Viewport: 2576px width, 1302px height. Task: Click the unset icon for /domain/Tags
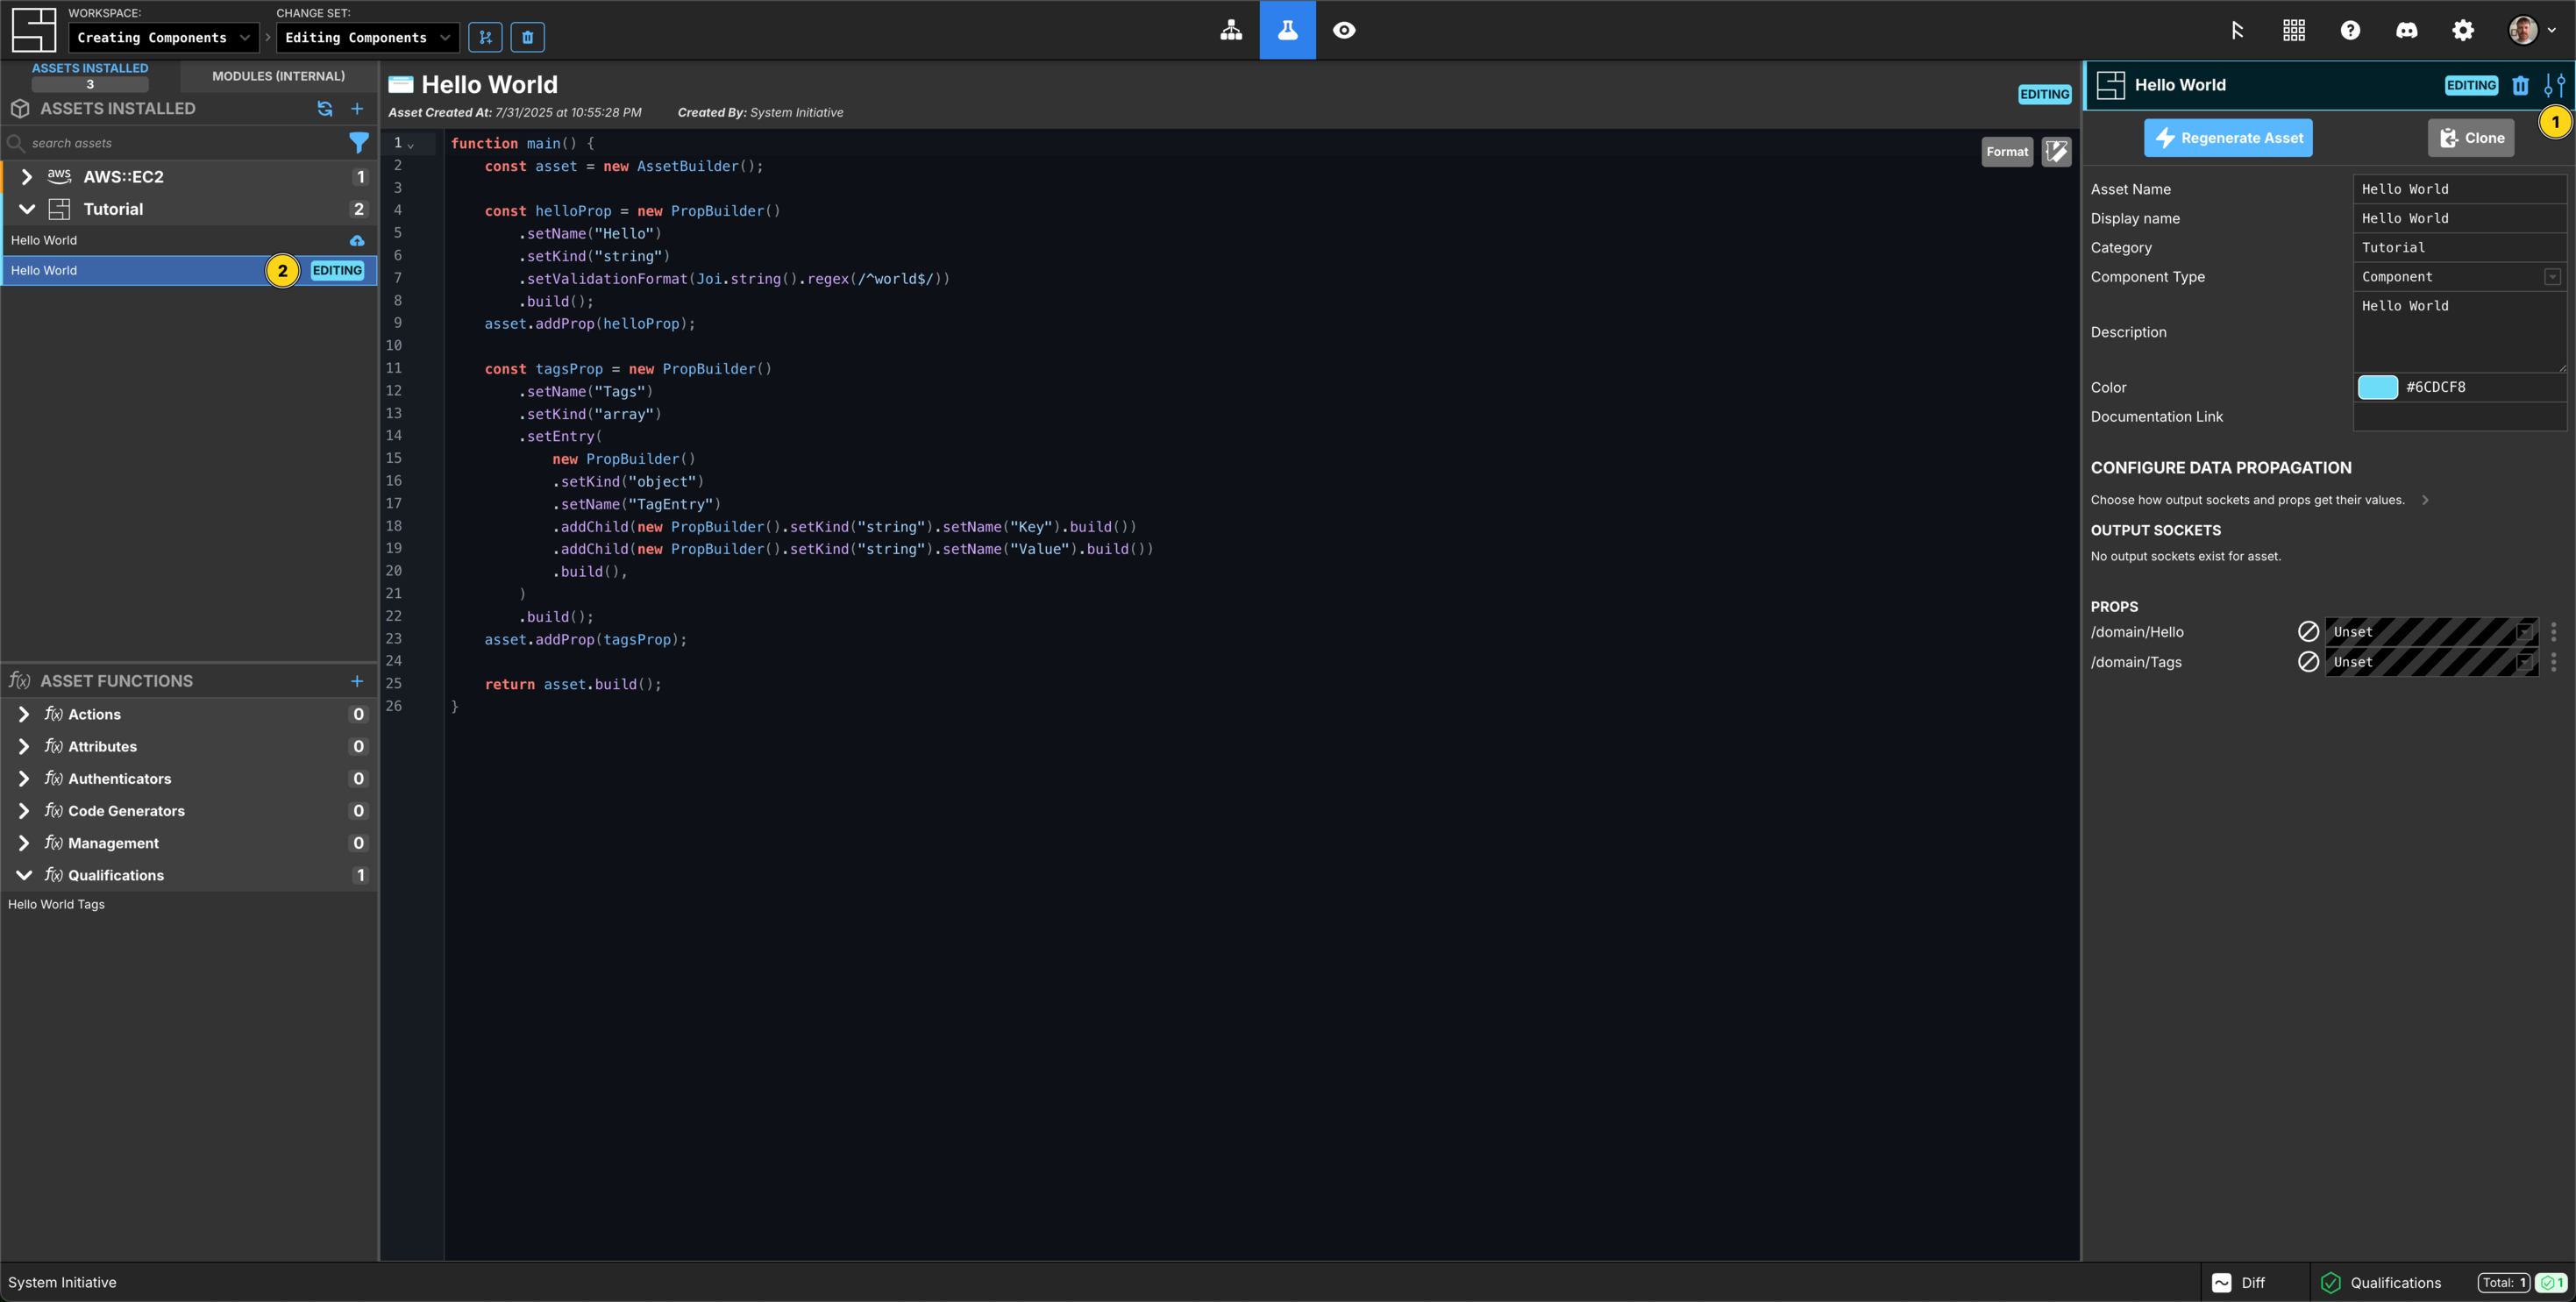pos(2308,662)
